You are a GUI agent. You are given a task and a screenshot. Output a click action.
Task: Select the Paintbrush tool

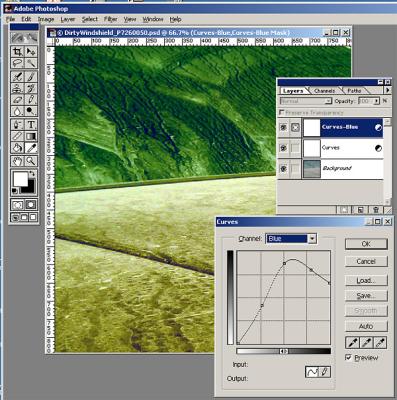[x=31, y=77]
